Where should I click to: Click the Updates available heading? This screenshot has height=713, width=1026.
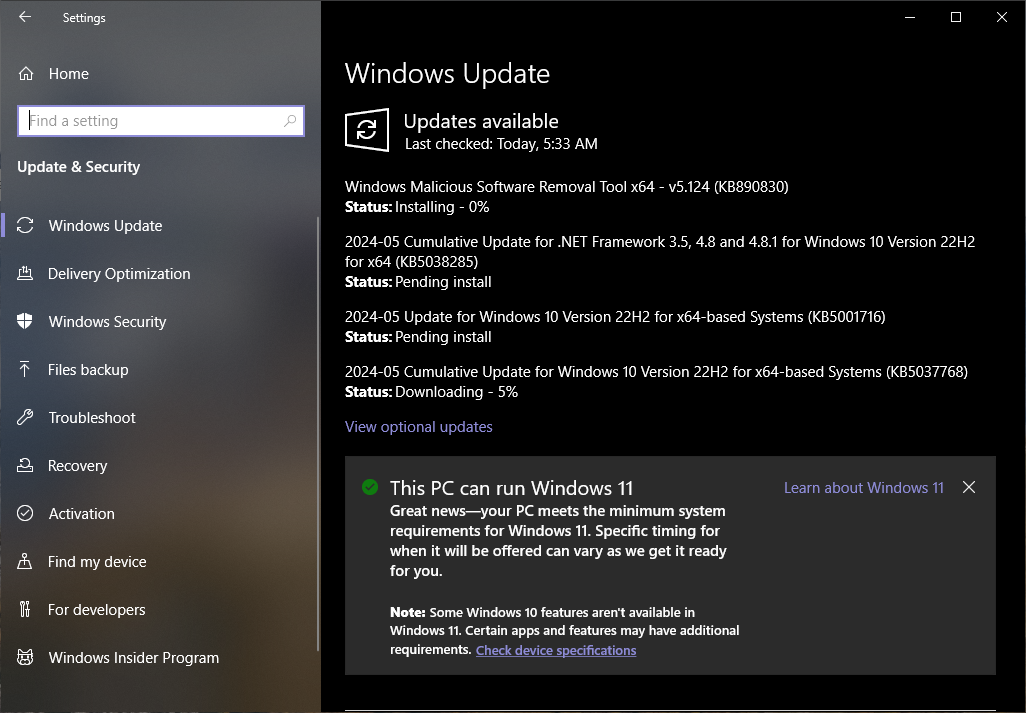click(x=481, y=121)
